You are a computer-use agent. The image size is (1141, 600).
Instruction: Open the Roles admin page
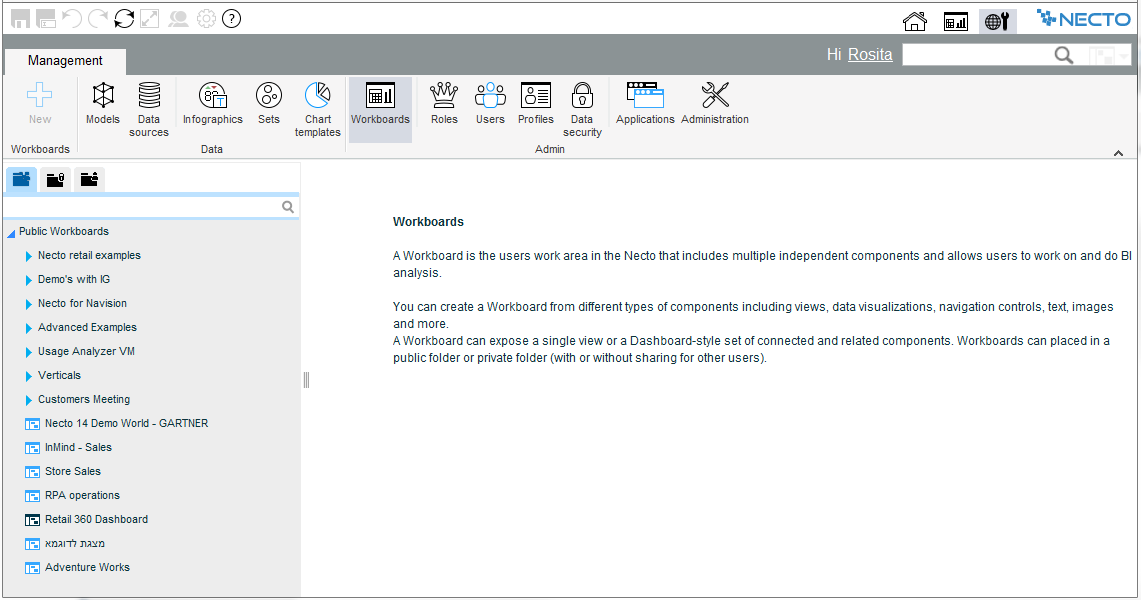pyautogui.click(x=444, y=104)
